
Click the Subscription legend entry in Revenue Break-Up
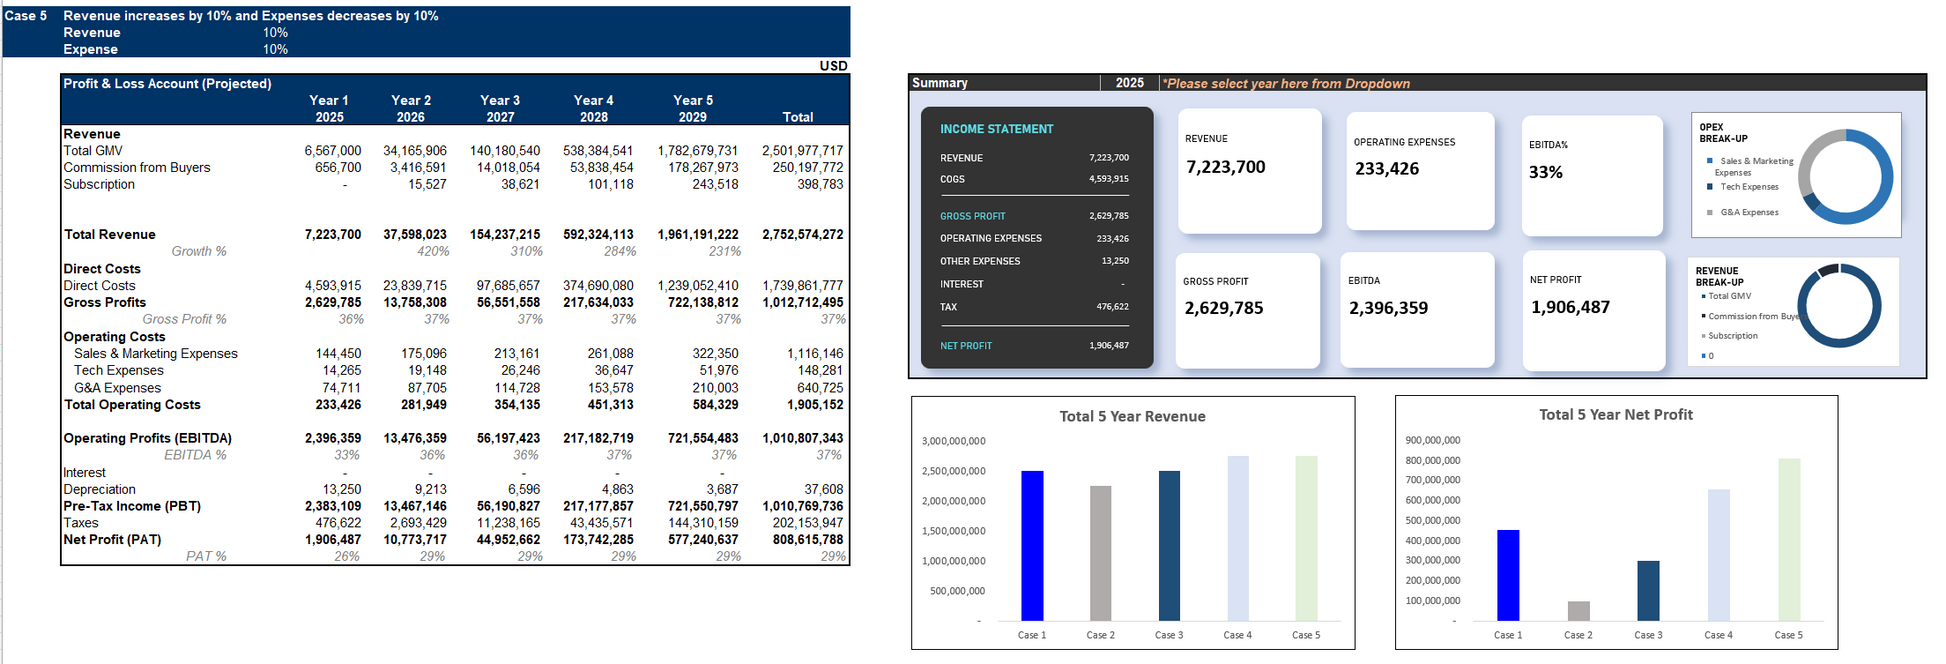point(1732,336)
